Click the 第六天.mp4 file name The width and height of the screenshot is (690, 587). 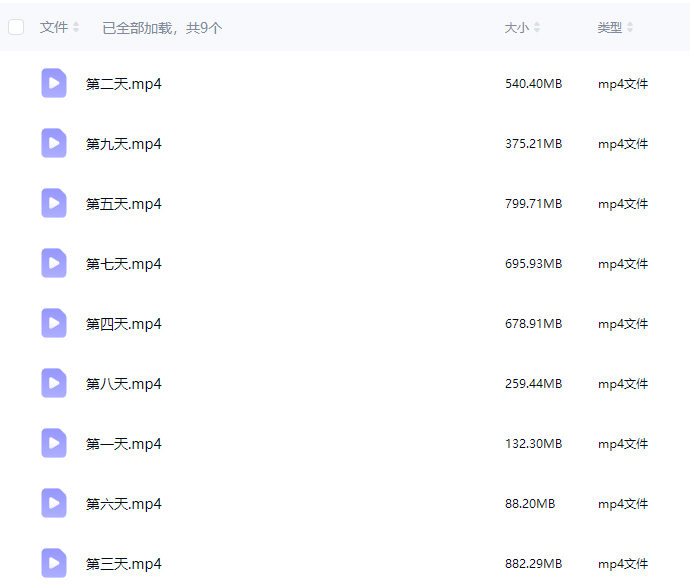tap(123, 504)
